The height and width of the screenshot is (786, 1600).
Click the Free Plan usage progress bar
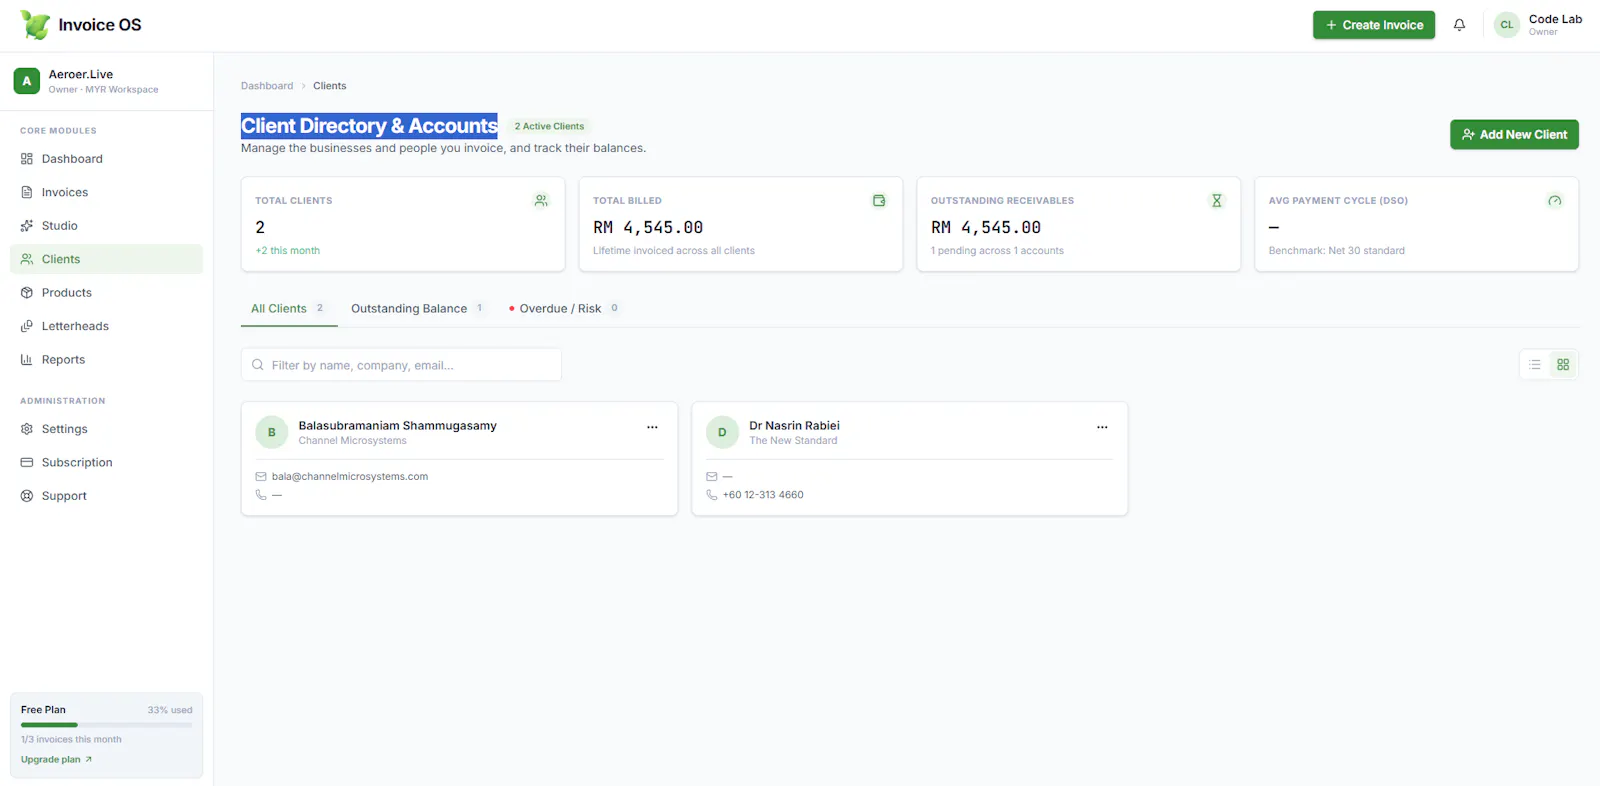pos(106,725)
